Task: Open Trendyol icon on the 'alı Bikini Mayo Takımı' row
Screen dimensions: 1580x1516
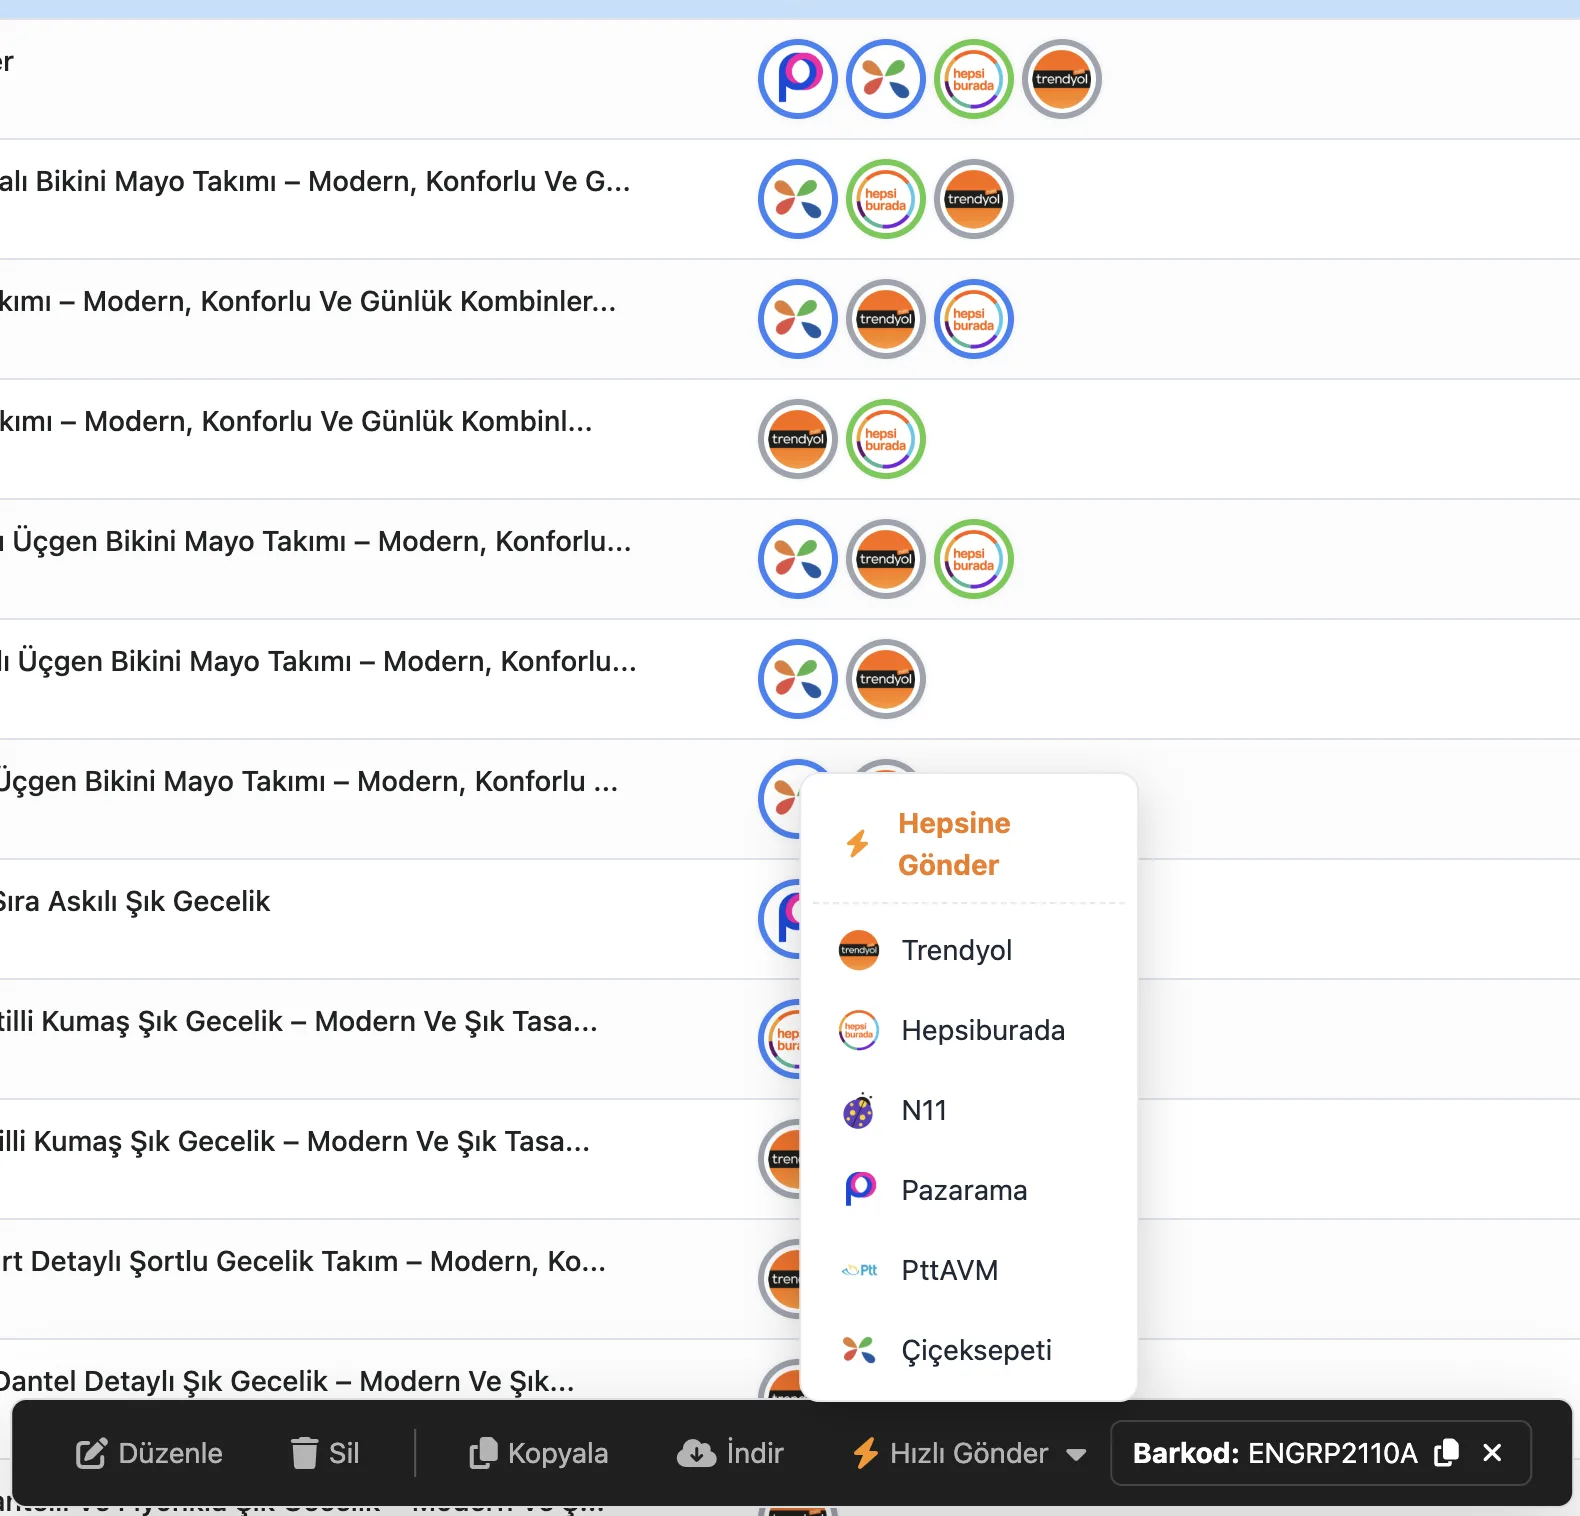Action: coord(974,199)
